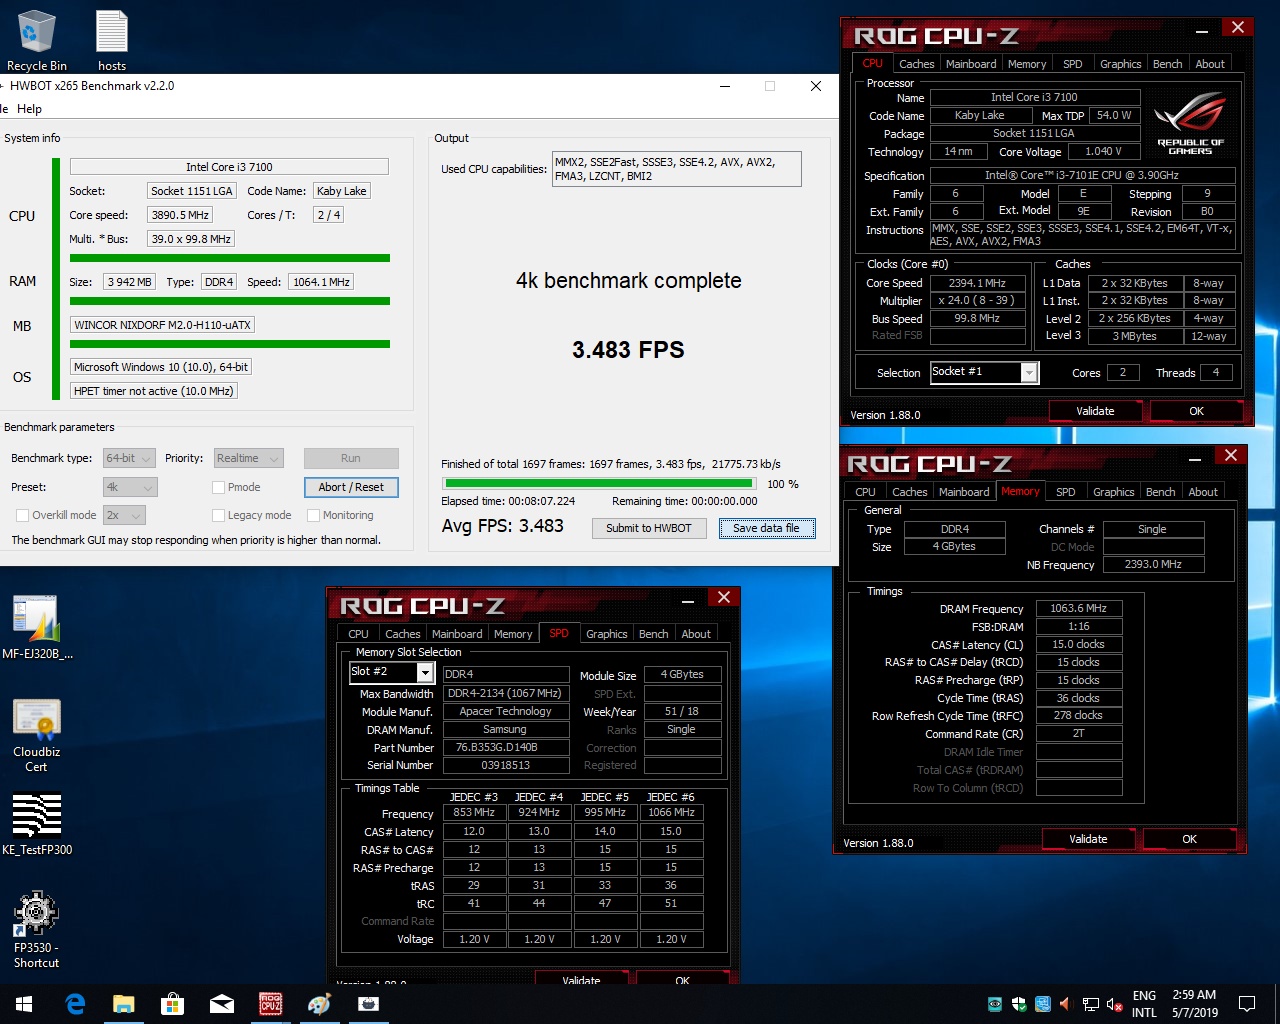1280x1024 pixels.
Task: Open the Socket #1 selection dropdown
Action: point(985,372)
